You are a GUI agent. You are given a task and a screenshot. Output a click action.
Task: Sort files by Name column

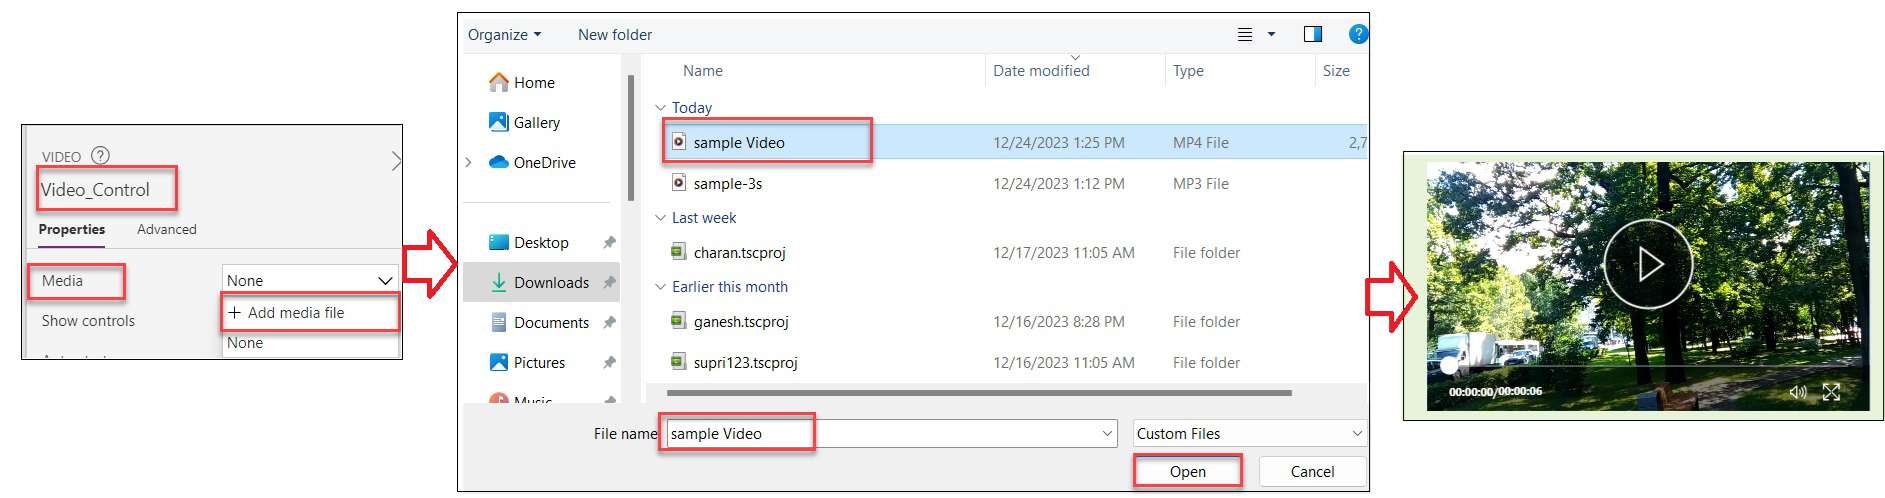(703, 70)
